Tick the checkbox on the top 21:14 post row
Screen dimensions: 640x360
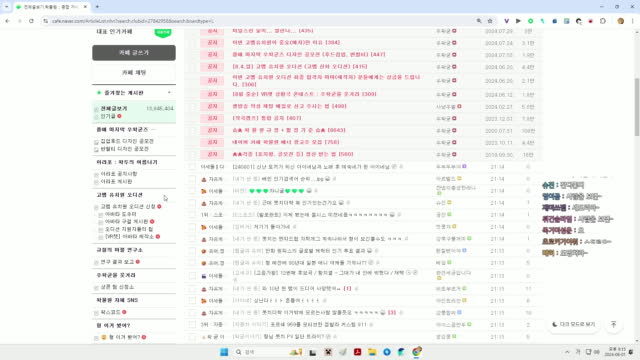tap(192, 167)
